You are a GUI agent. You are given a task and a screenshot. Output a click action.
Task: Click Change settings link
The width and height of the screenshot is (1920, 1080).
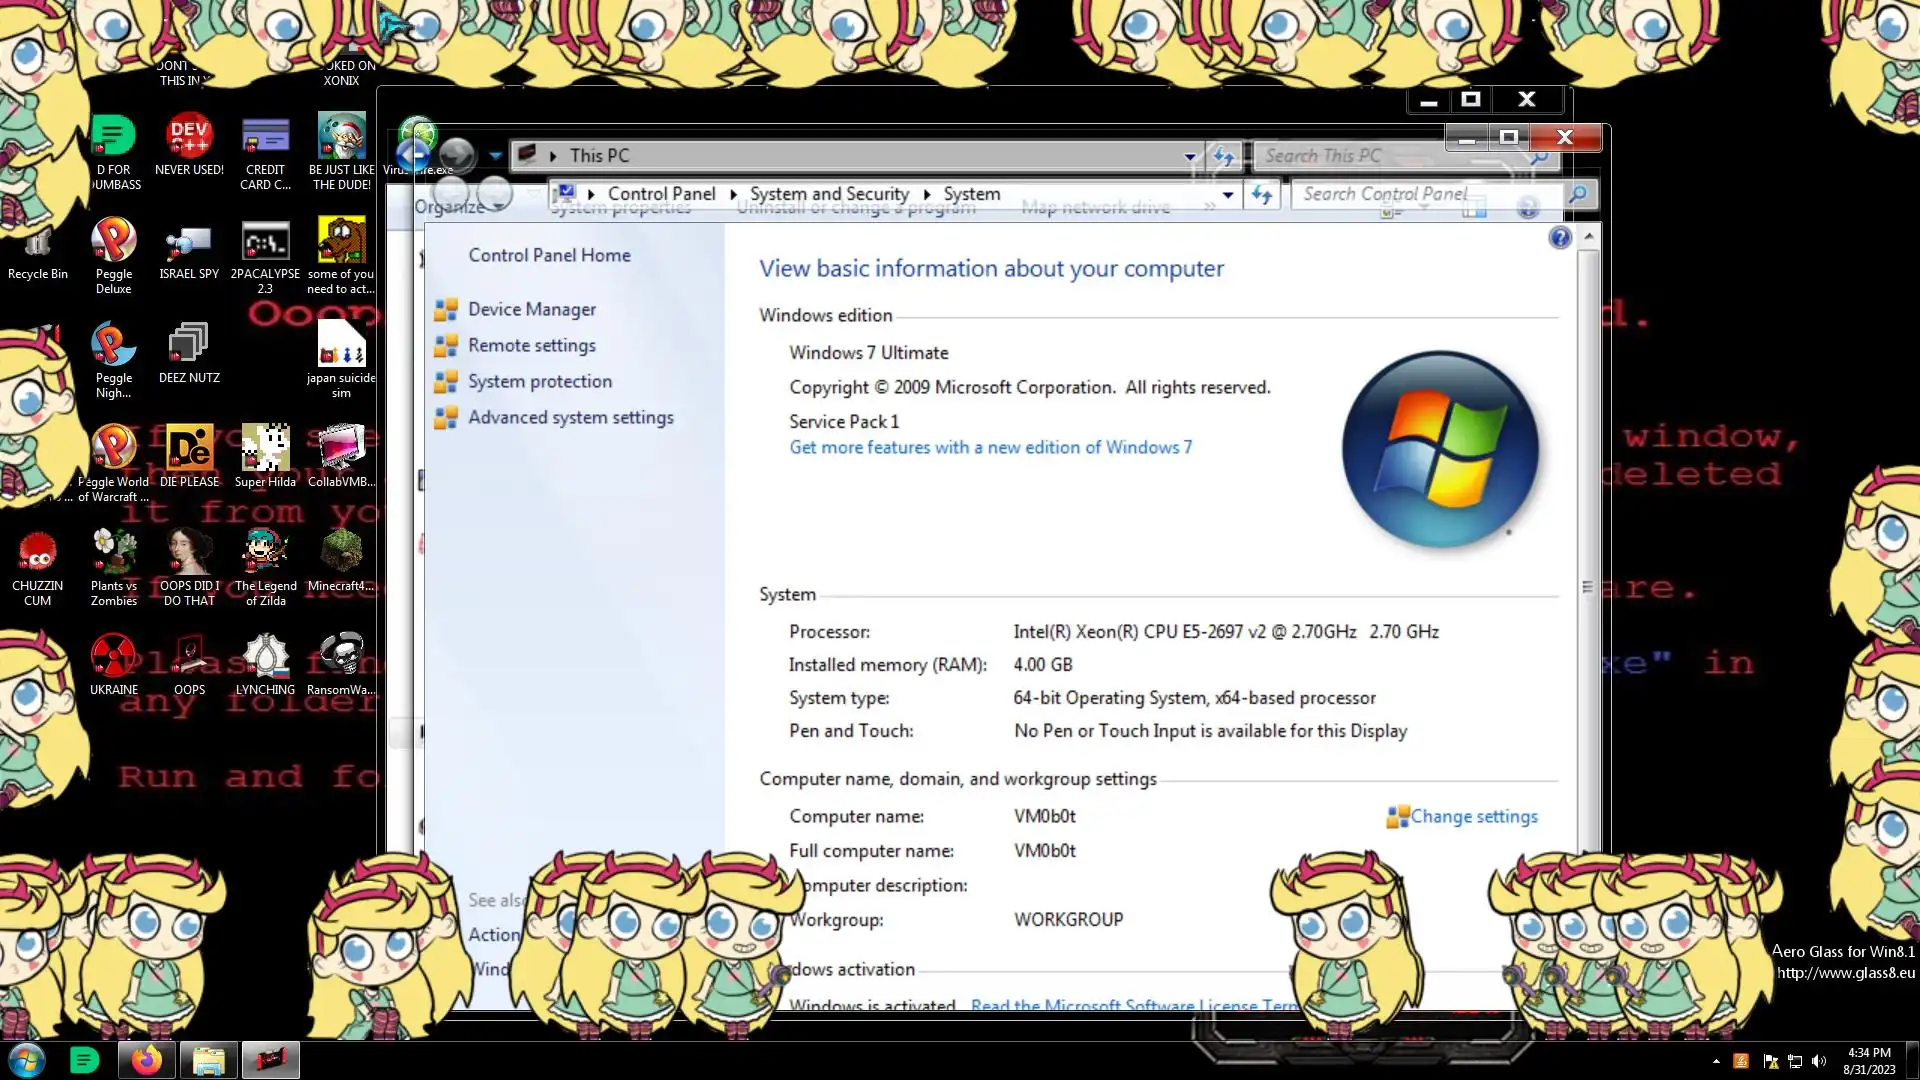coord(1473,817)
